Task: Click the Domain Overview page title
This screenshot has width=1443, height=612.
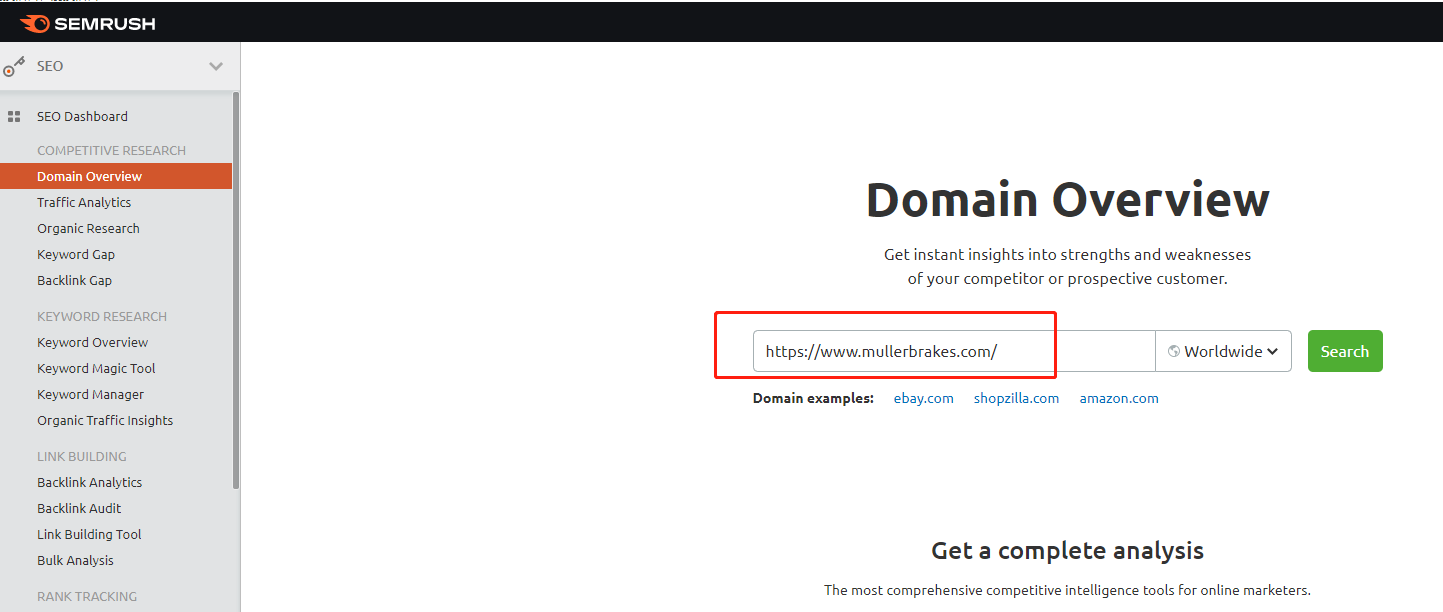Action: pos(1068,200)
